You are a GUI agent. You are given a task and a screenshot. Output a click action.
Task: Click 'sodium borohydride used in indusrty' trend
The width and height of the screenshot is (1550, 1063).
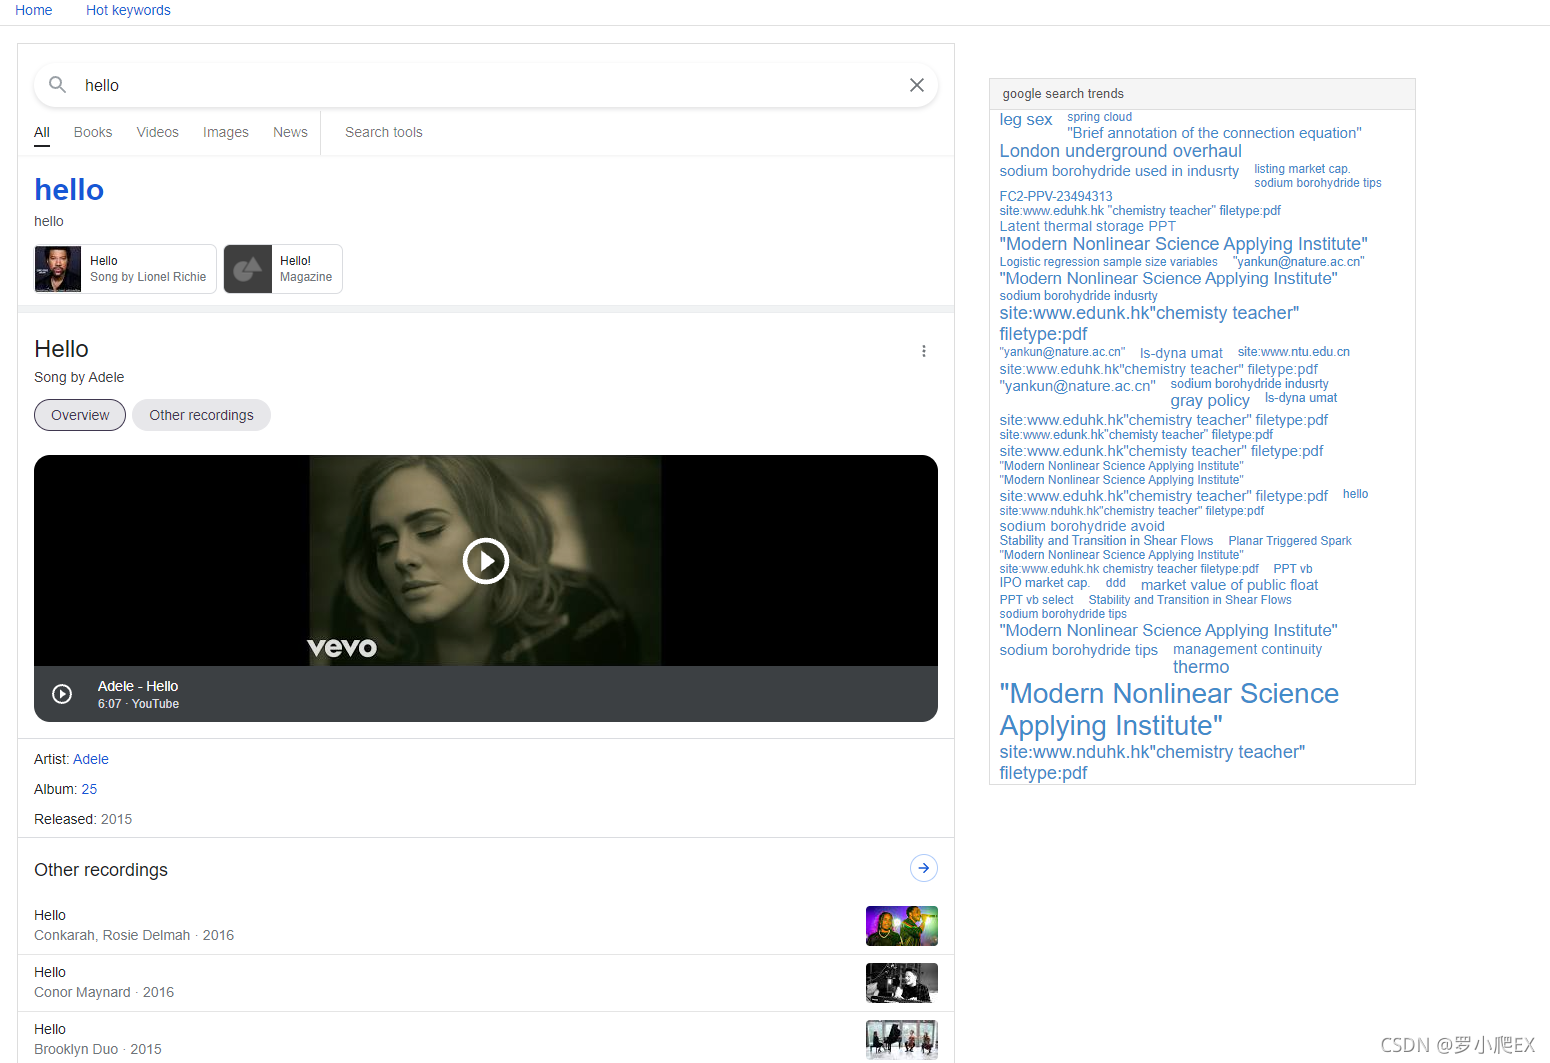(1119, 171)
